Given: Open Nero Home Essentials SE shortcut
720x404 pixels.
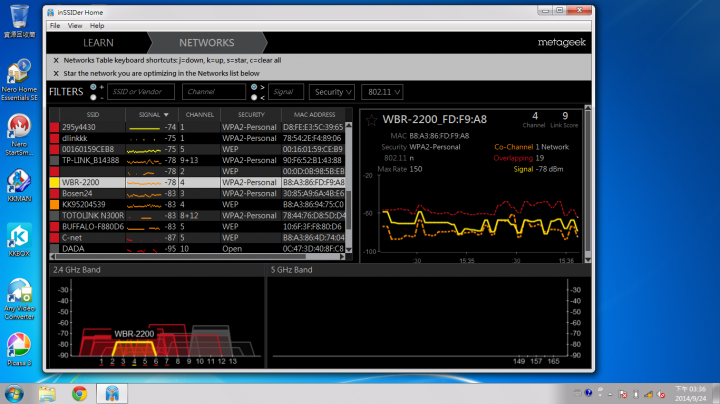Looking at the screenshot, I should [x=19, y=80].
